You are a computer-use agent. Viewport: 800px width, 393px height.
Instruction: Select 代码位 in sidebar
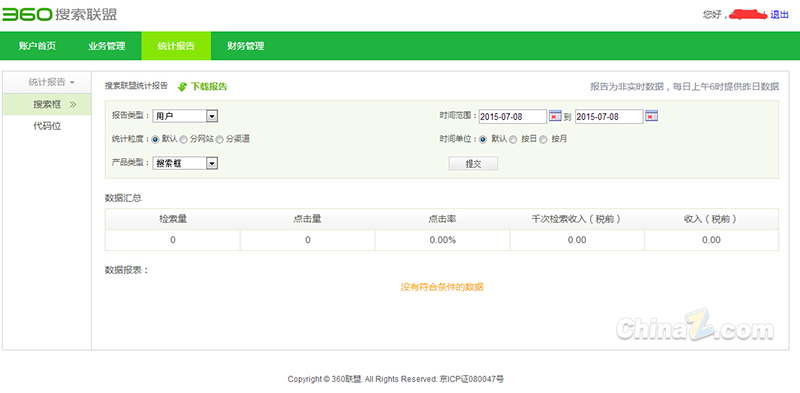point(47,126)
